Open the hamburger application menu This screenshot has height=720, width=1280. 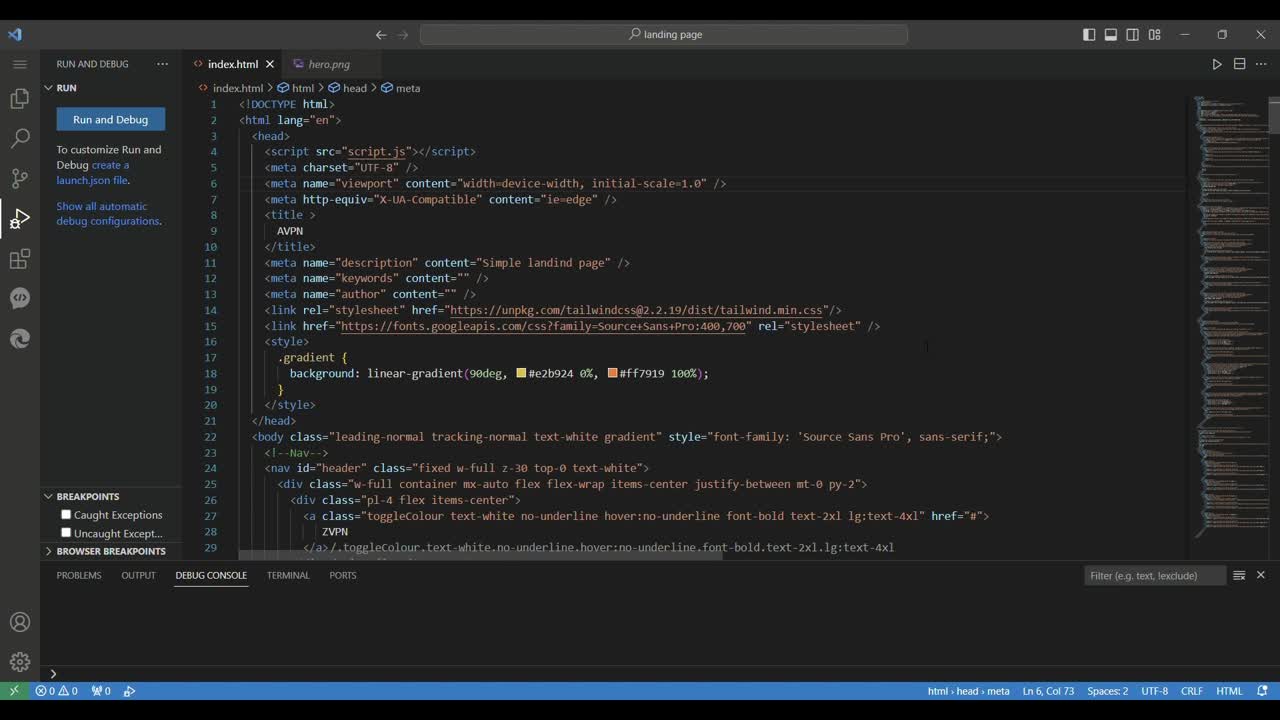pos(19,64)
